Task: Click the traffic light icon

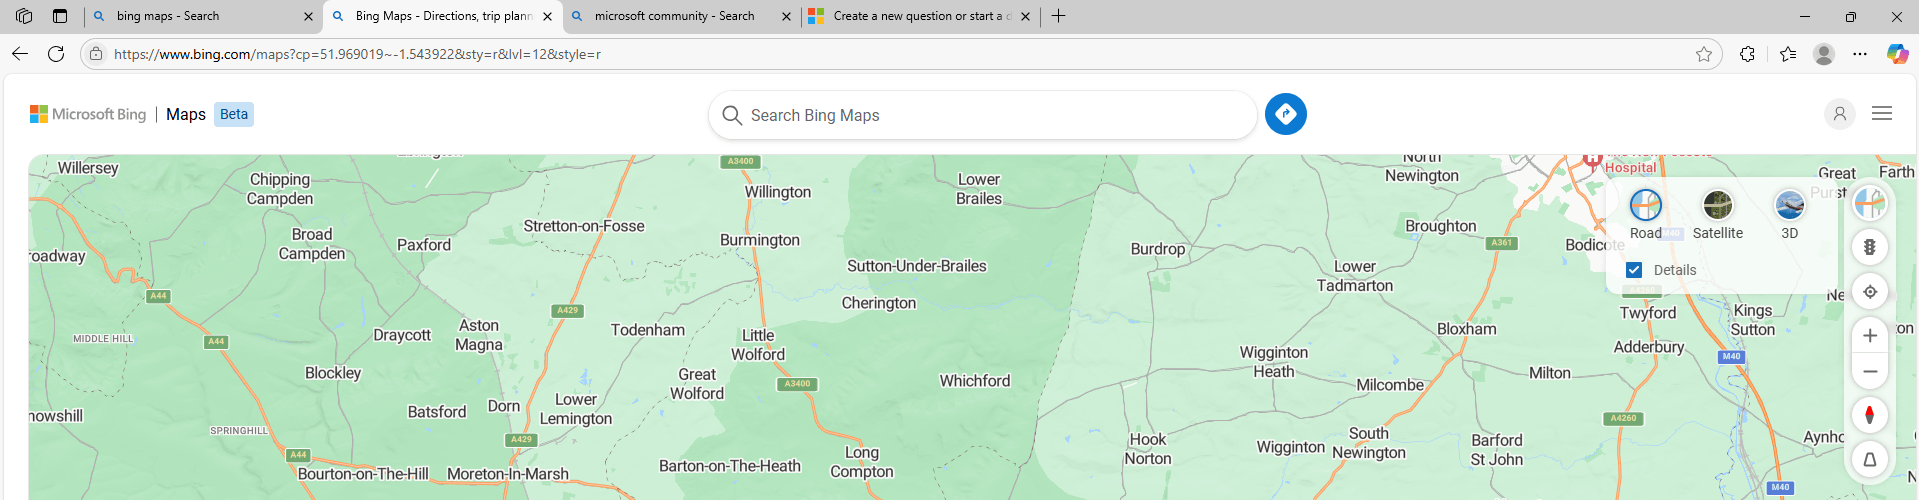Action: 1869,247
